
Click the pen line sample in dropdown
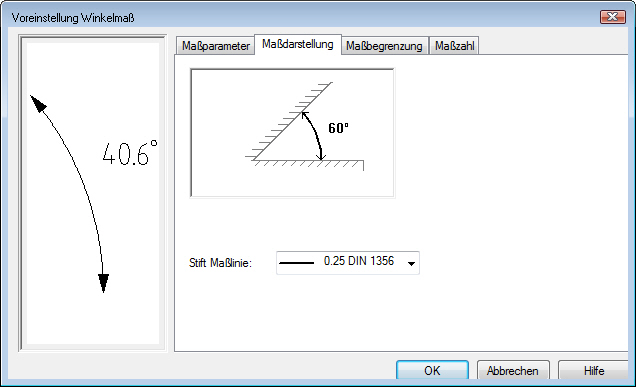tap(297, 263)
